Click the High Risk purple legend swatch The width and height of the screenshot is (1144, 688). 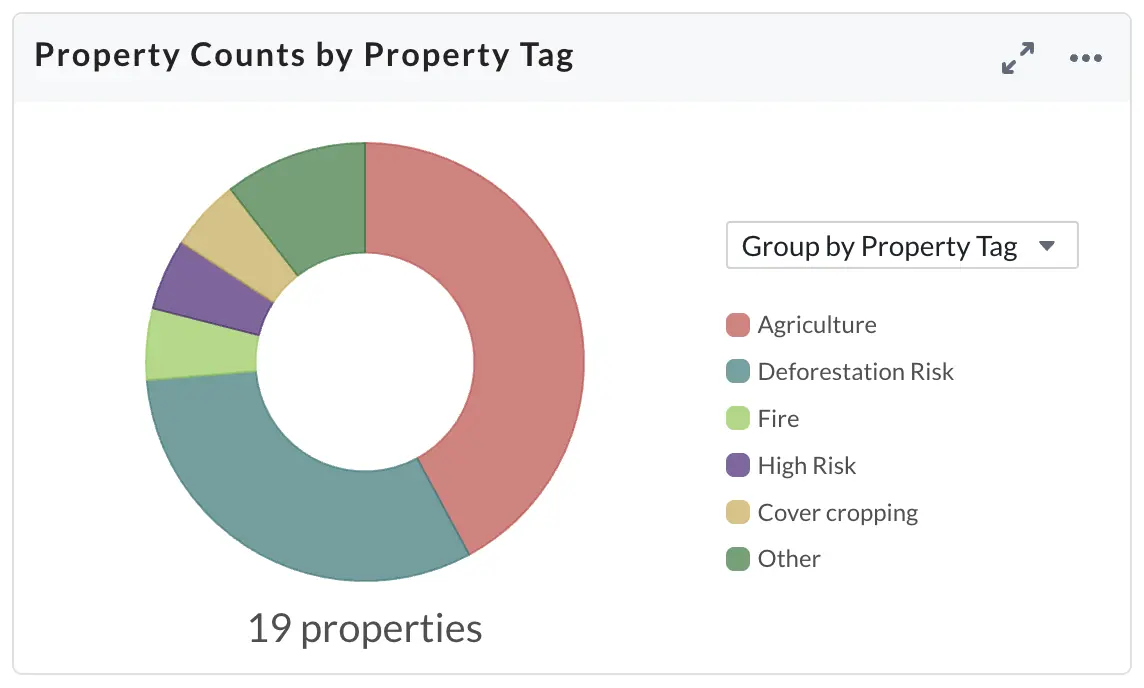click(x=738, y=465)
